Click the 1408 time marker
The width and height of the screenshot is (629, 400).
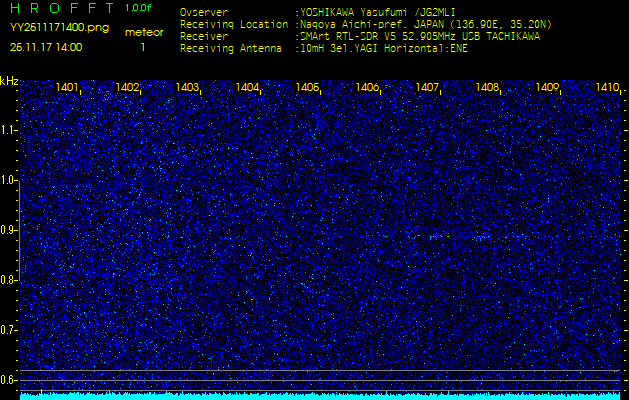487,87
